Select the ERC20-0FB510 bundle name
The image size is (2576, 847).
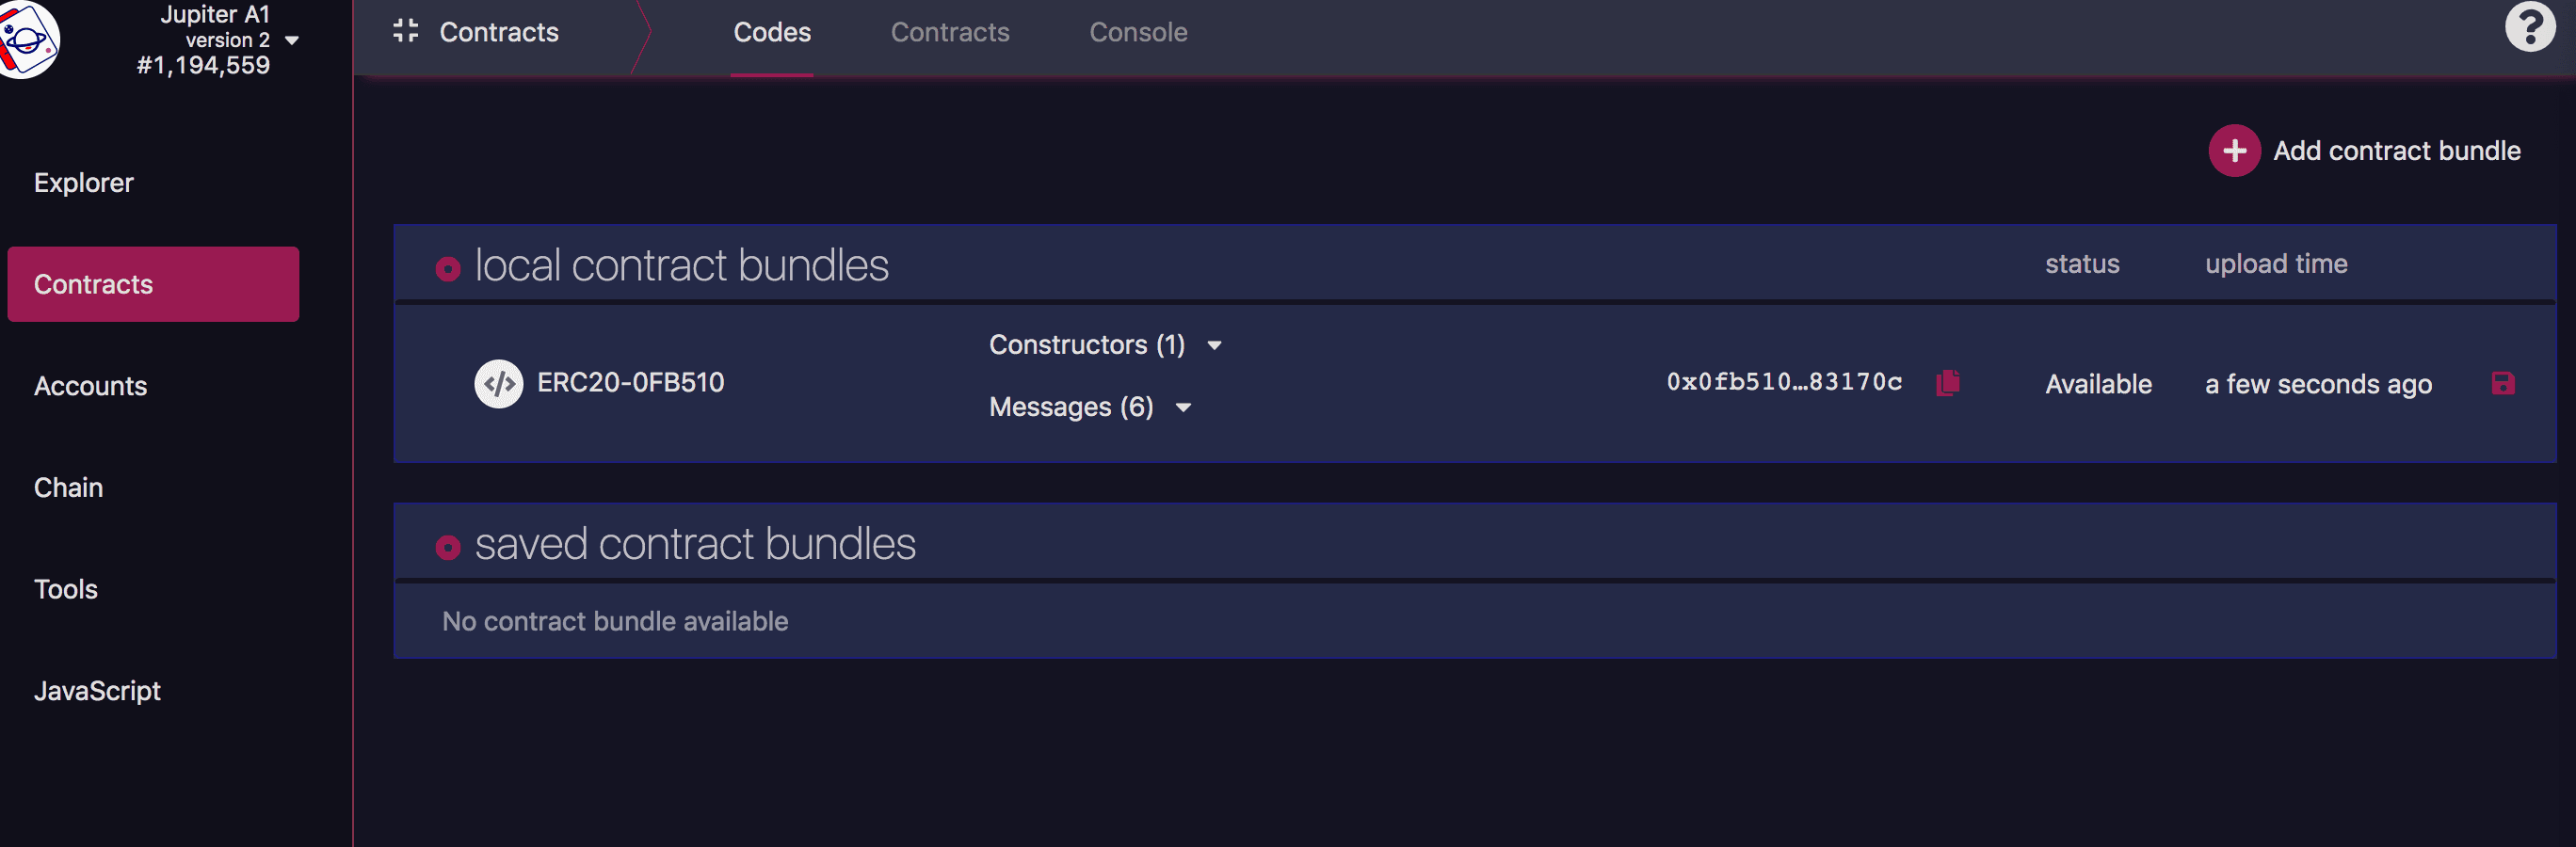(x=630, y=383)
